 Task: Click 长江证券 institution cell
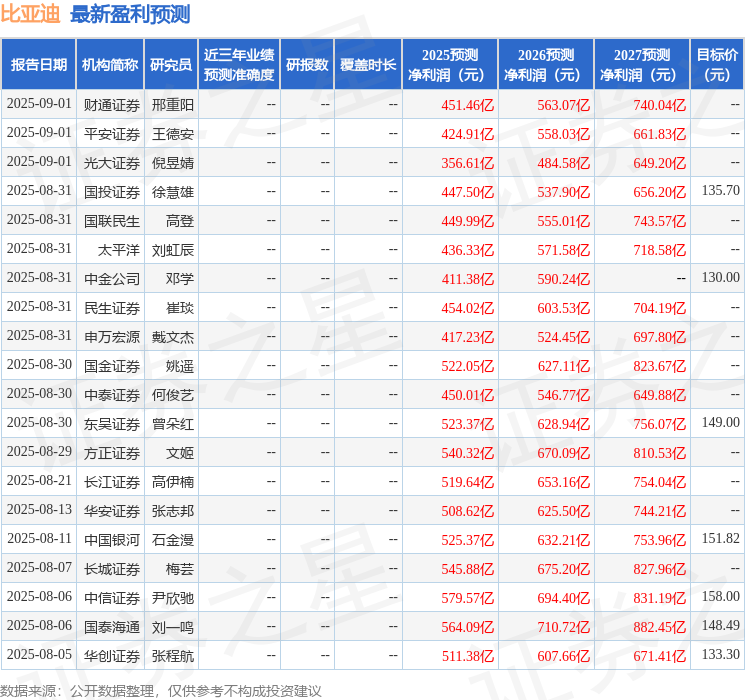coord(112,482)
